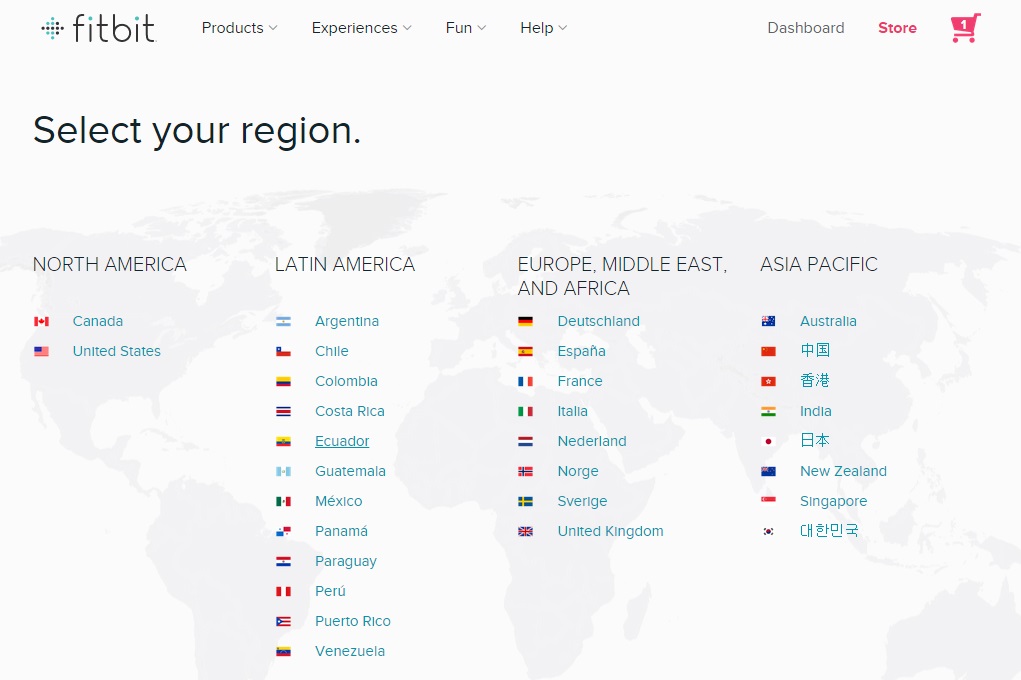1021x680 pixels.
Task: Select the Deutschland flag icon
Action: click(x=525, y=321)
